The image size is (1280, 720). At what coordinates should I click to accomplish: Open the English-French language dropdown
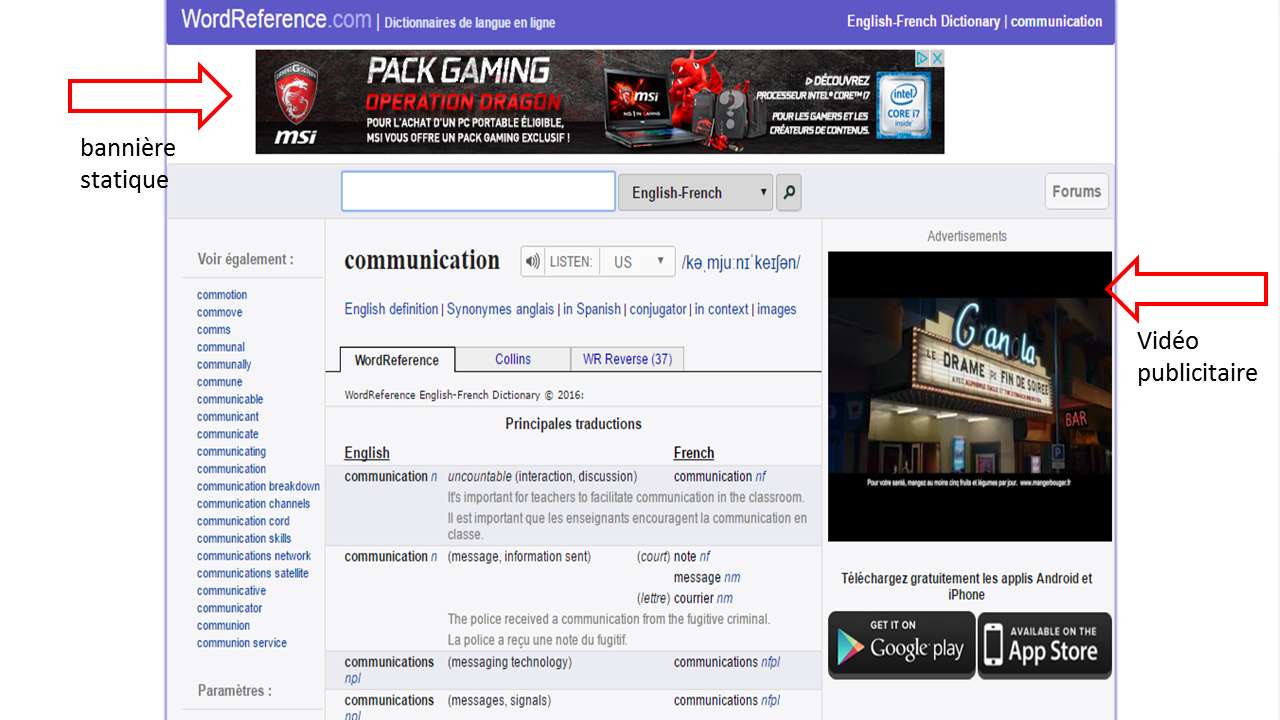click(696, 192)
